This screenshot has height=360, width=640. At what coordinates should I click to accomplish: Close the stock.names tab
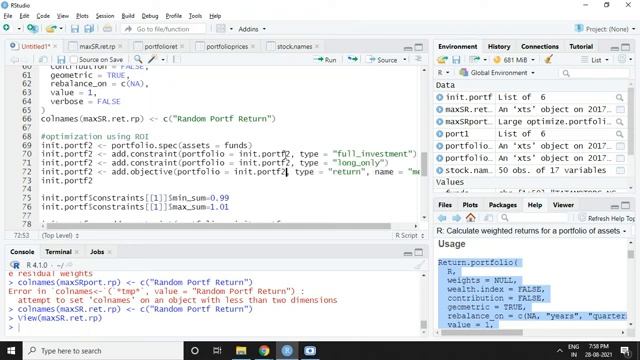coord(317,47)
